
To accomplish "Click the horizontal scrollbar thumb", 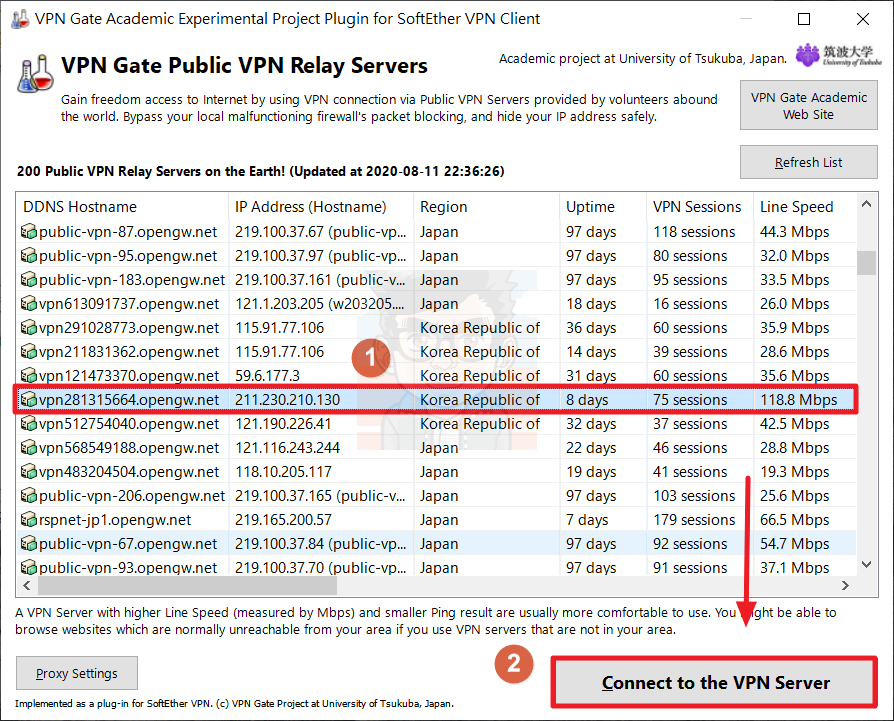I will click(187, 585).
